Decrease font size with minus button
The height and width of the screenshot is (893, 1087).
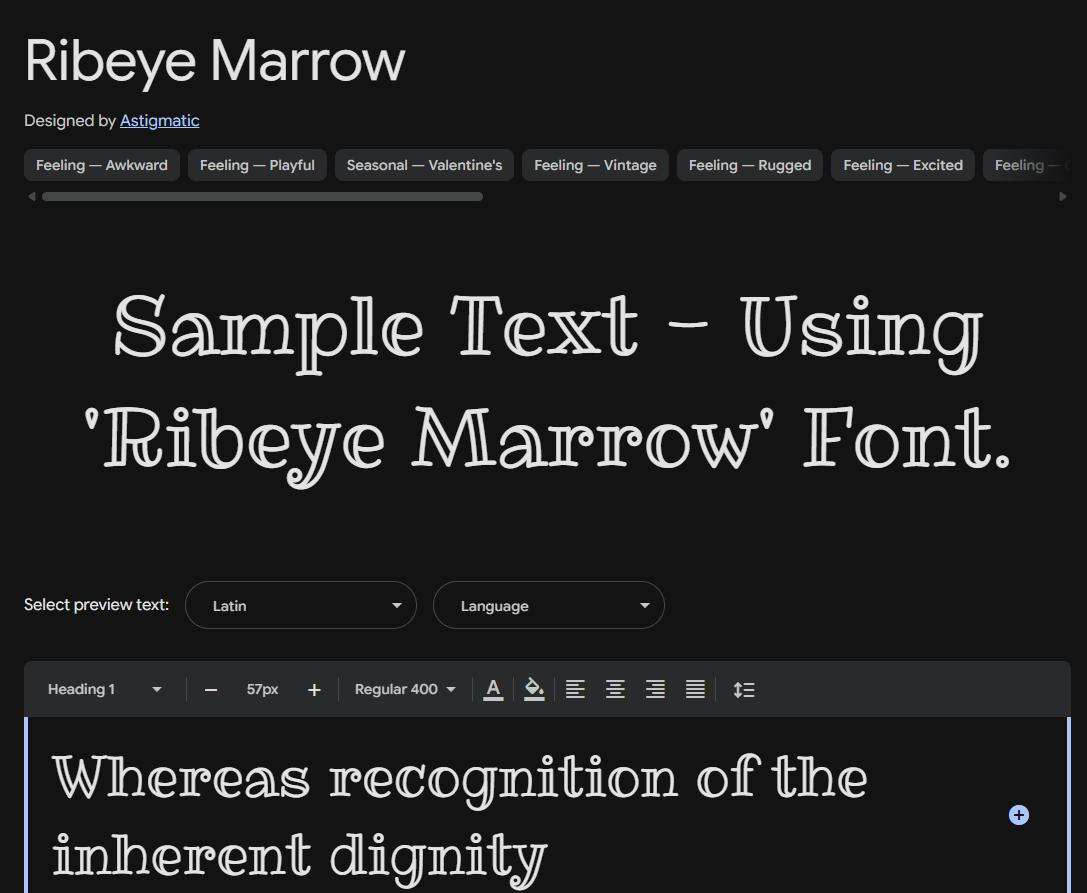[x=211, y=690]
